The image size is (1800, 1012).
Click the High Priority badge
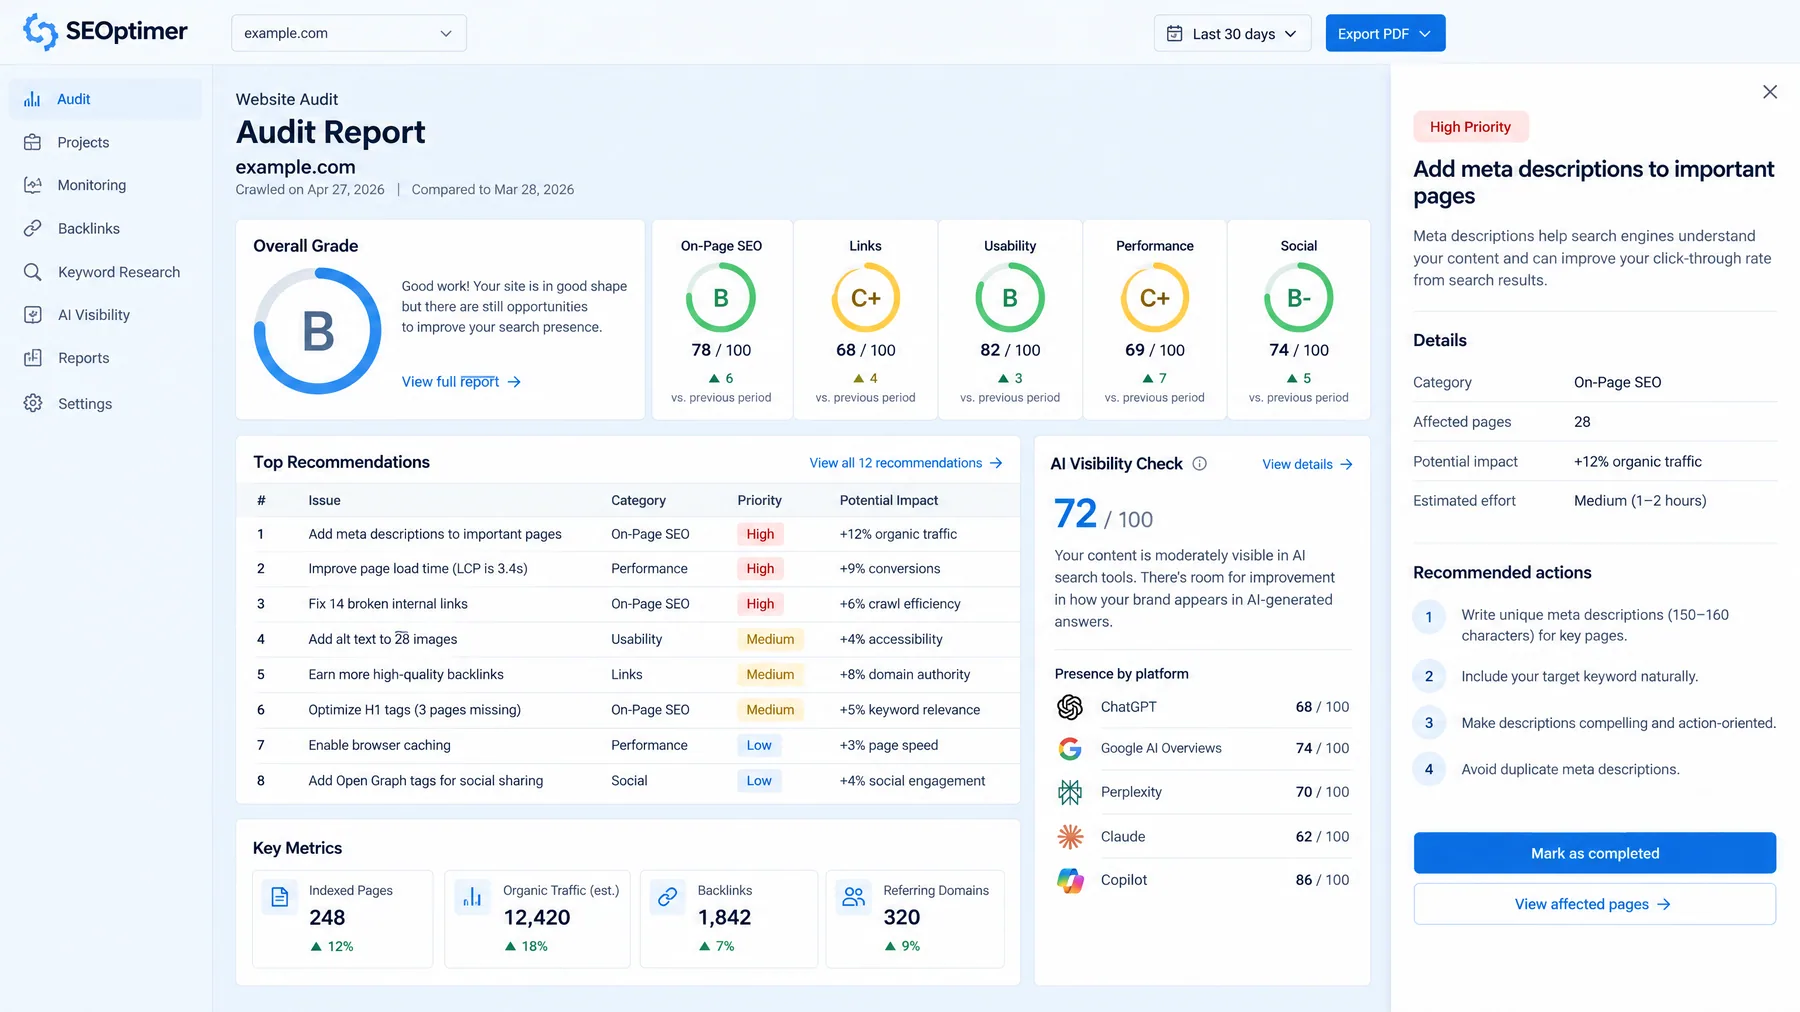click(1470, 127)
